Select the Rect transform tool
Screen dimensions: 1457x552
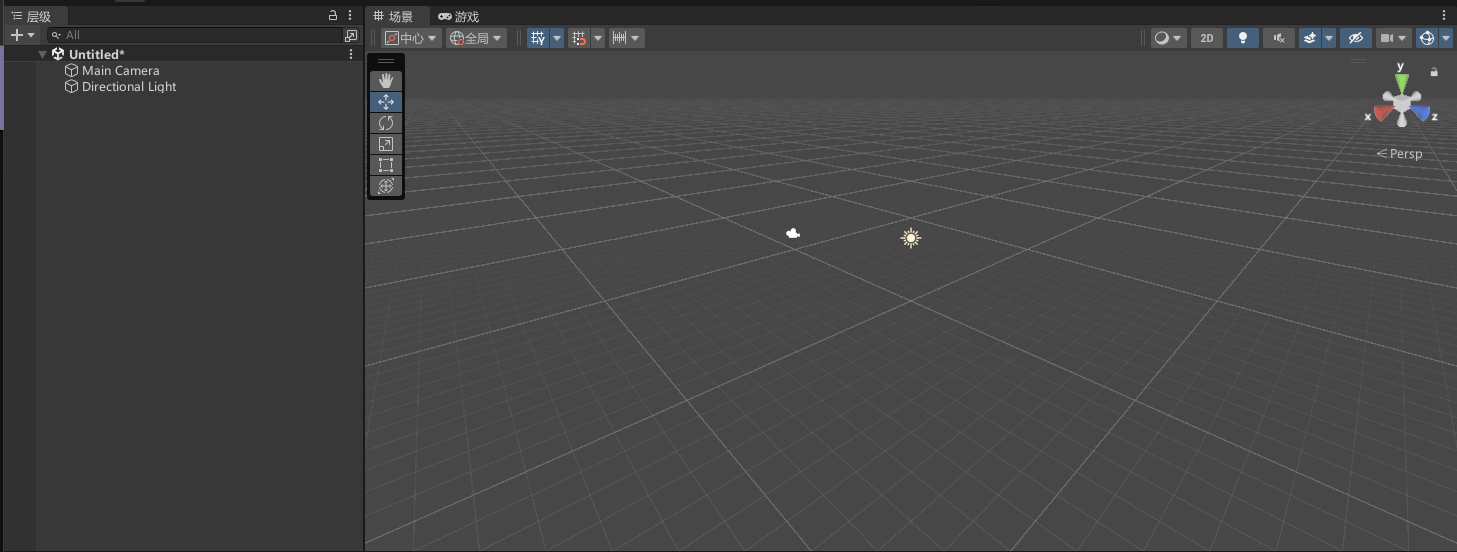click(x=386, y=165)
